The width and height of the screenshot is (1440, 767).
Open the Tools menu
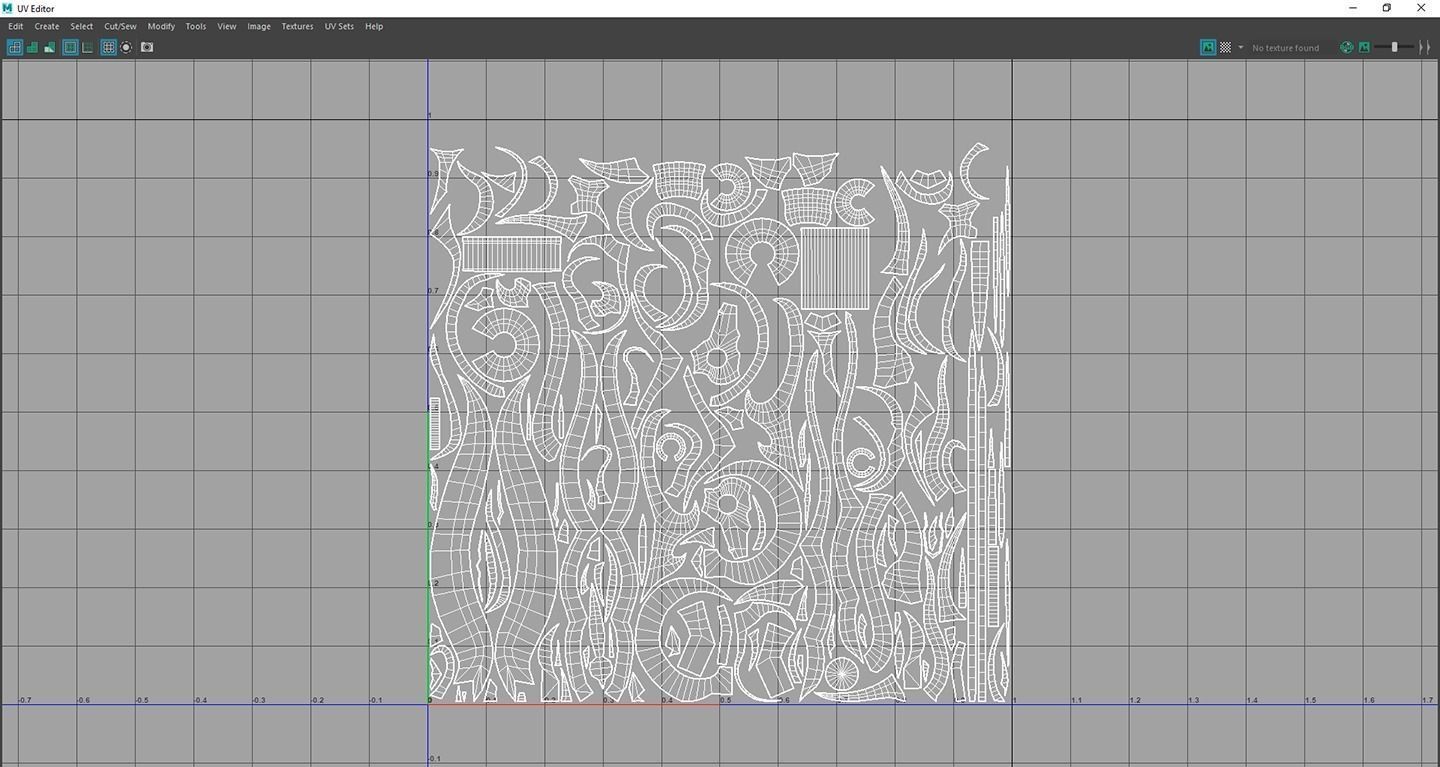click(196, 26)
